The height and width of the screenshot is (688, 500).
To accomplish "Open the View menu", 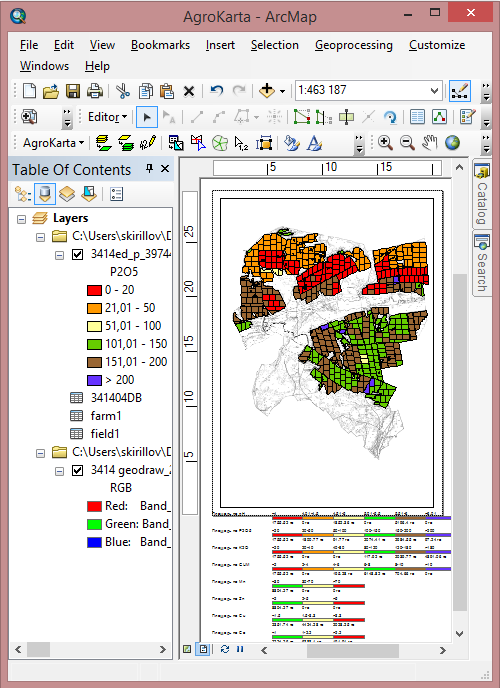I will [102, 45].
